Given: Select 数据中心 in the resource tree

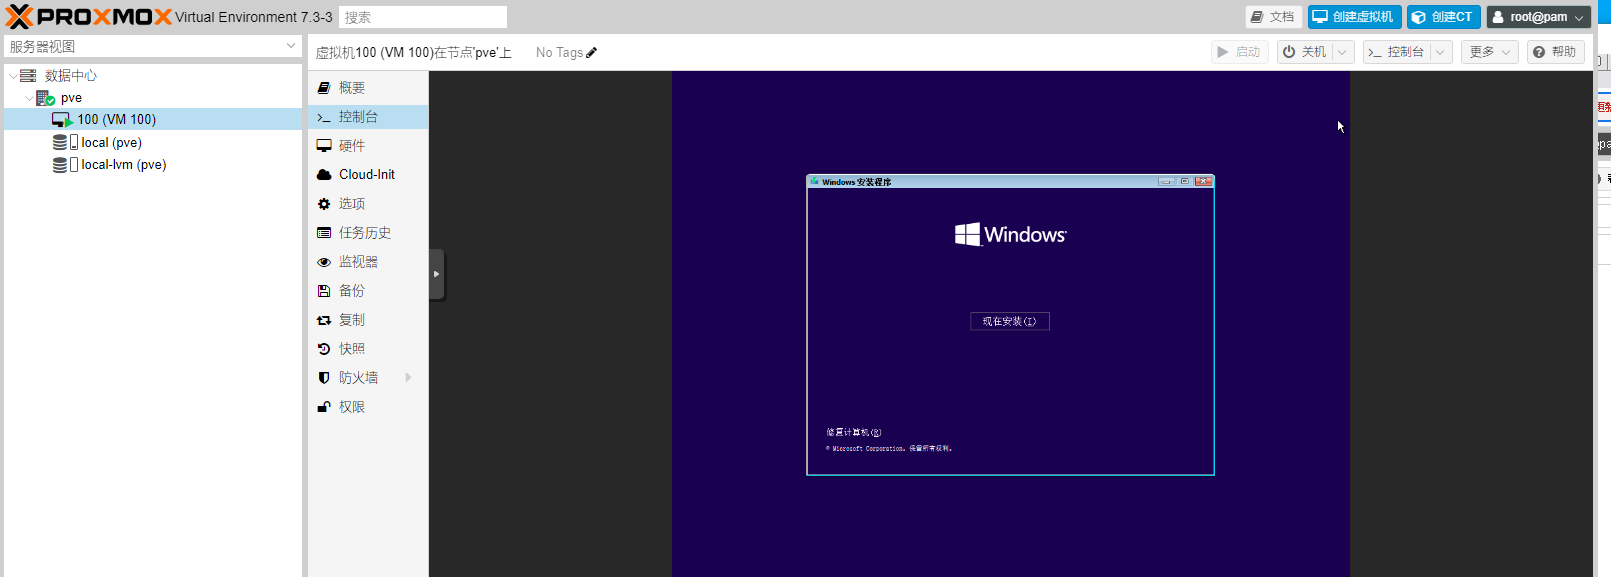Looking at the screenshot, I should (x=70, y=76).
